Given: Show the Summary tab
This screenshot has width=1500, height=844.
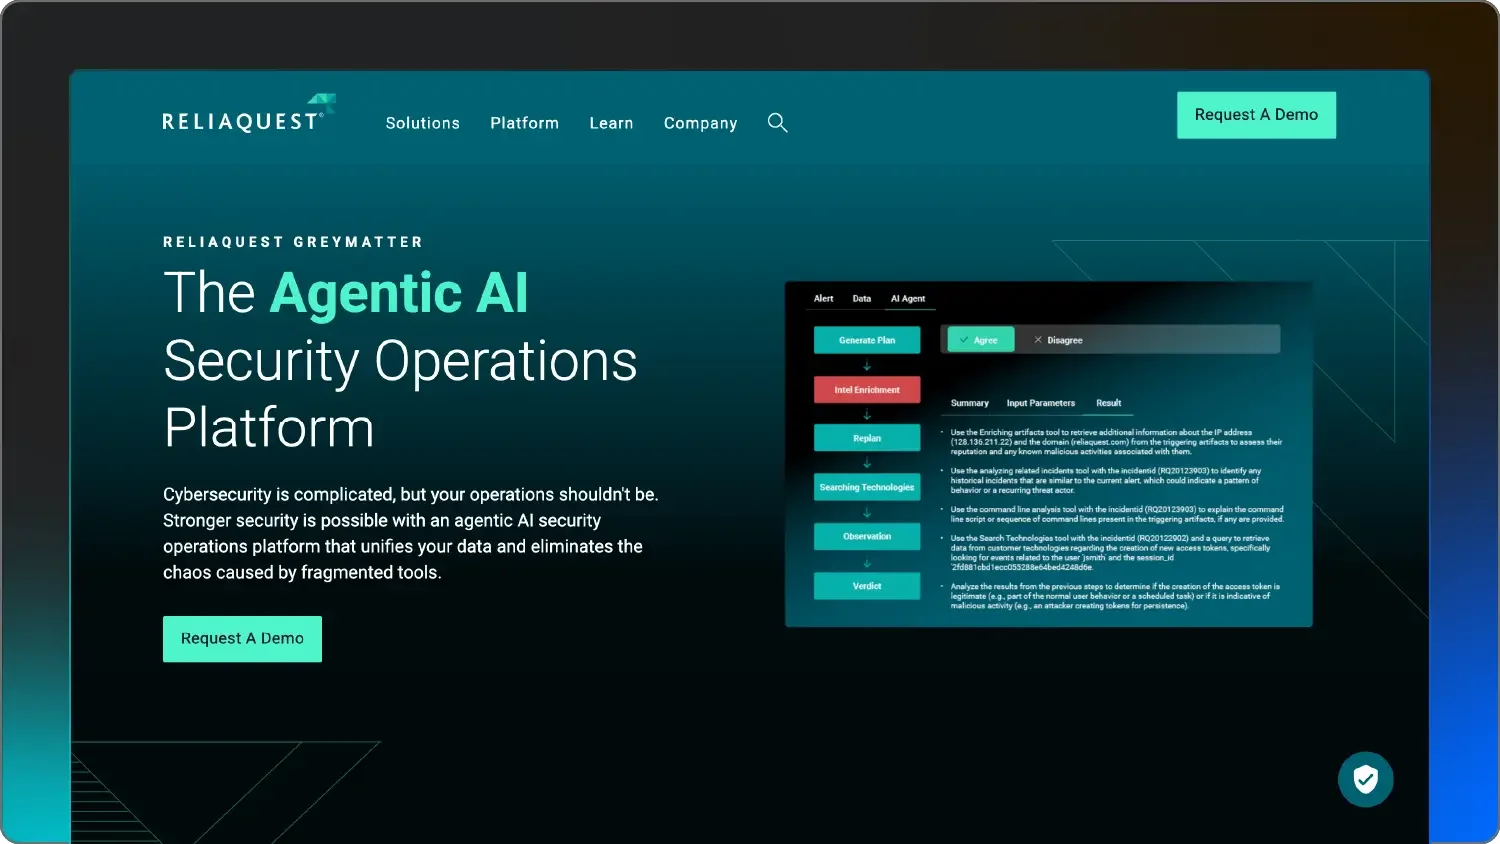Looking at the screenshot, I should tap(969, 403).
